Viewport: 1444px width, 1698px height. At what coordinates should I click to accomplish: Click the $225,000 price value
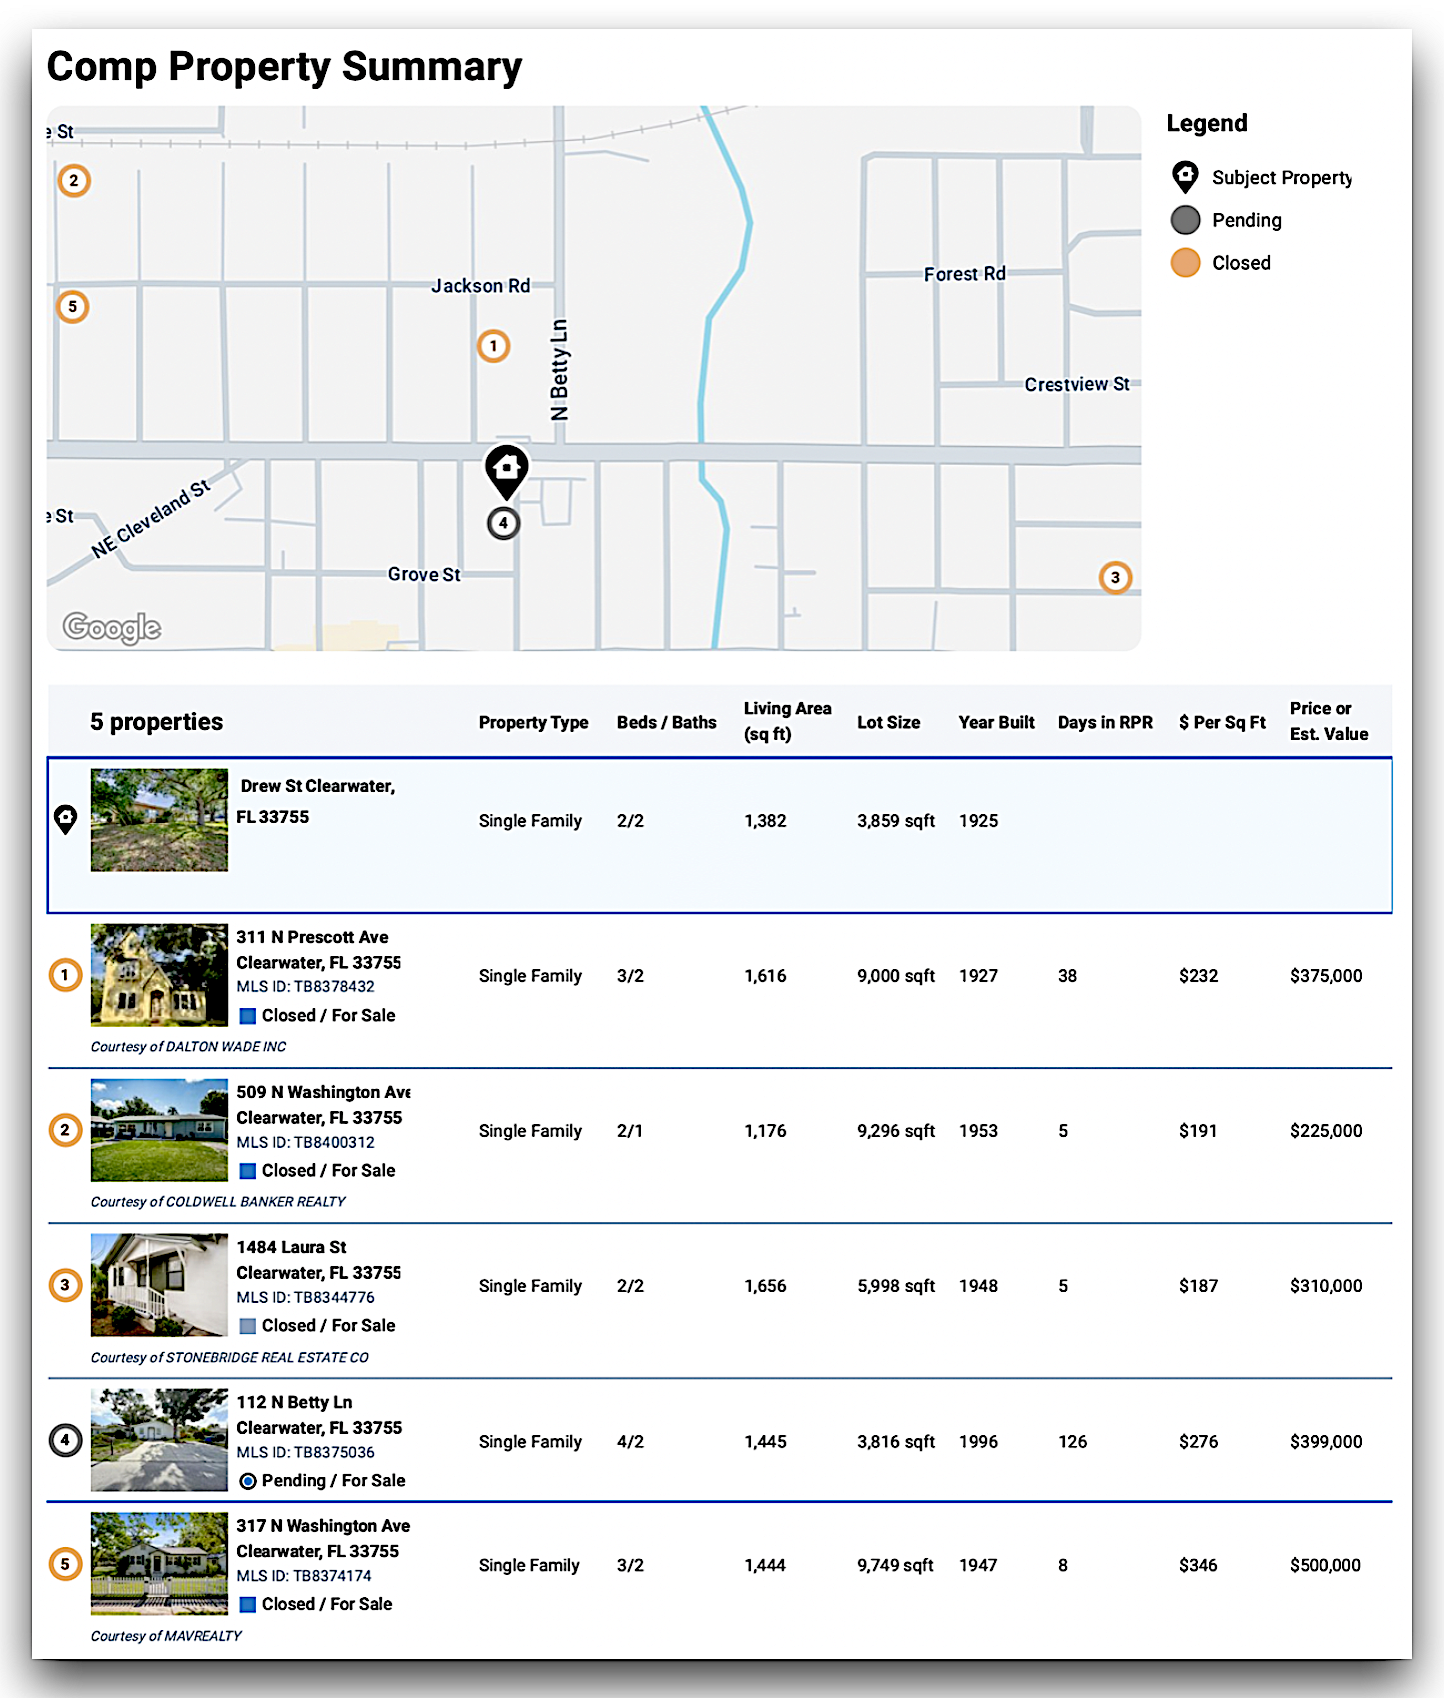pos(1326,1130)
